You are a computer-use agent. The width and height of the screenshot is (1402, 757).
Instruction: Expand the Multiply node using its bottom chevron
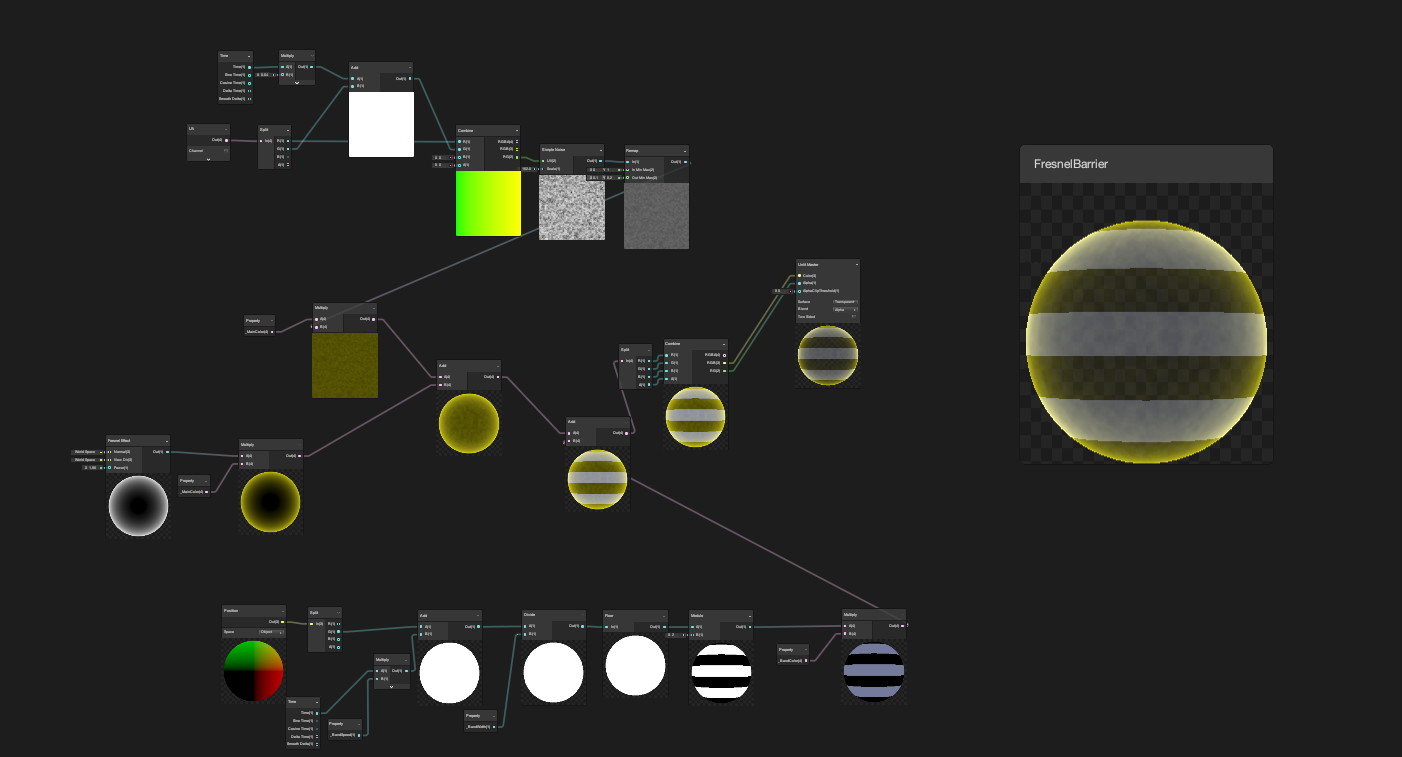click(x=297, y=83)
